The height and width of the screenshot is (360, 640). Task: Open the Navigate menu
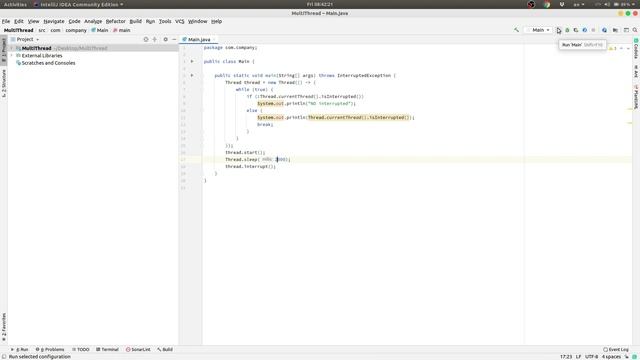click(54, 21)
